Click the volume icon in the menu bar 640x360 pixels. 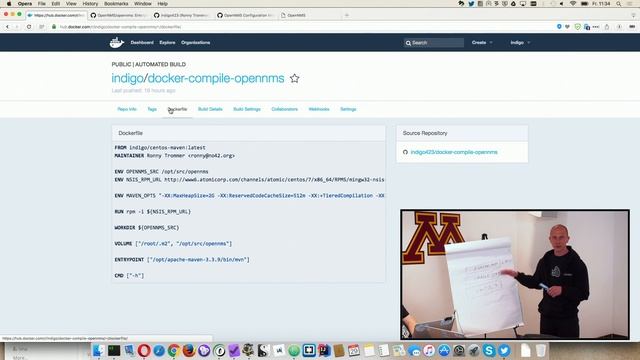click(562, 4)
